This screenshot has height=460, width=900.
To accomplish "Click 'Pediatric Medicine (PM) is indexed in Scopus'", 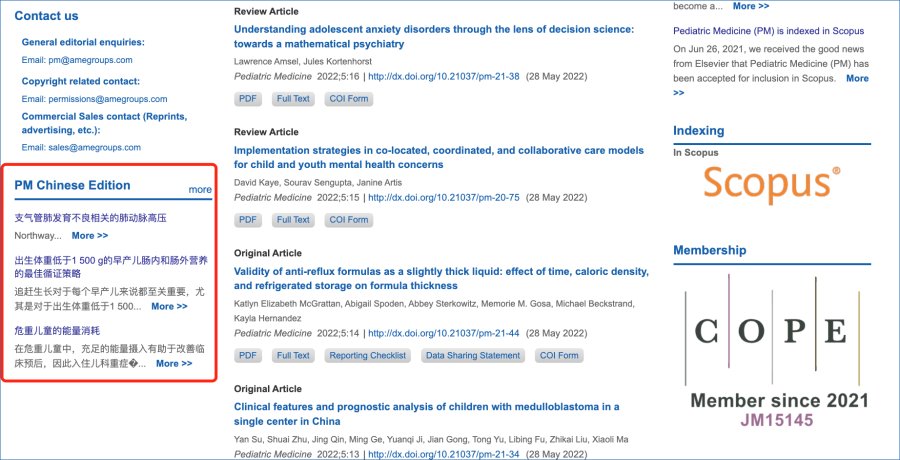I will (768, 31).
